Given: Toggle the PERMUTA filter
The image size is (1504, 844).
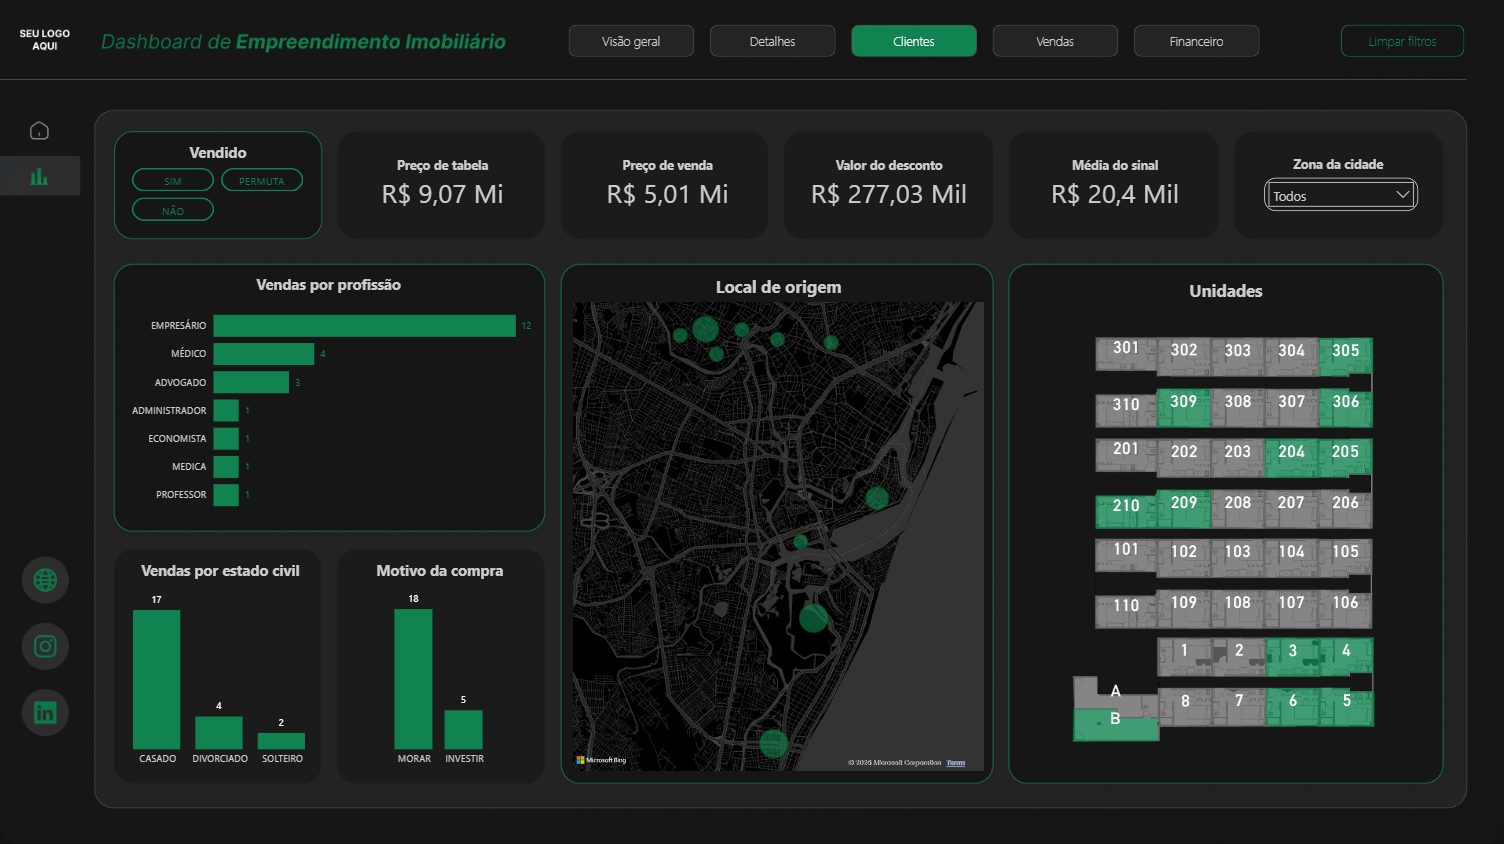Looking at the screenshot, I should click(262, 180).
